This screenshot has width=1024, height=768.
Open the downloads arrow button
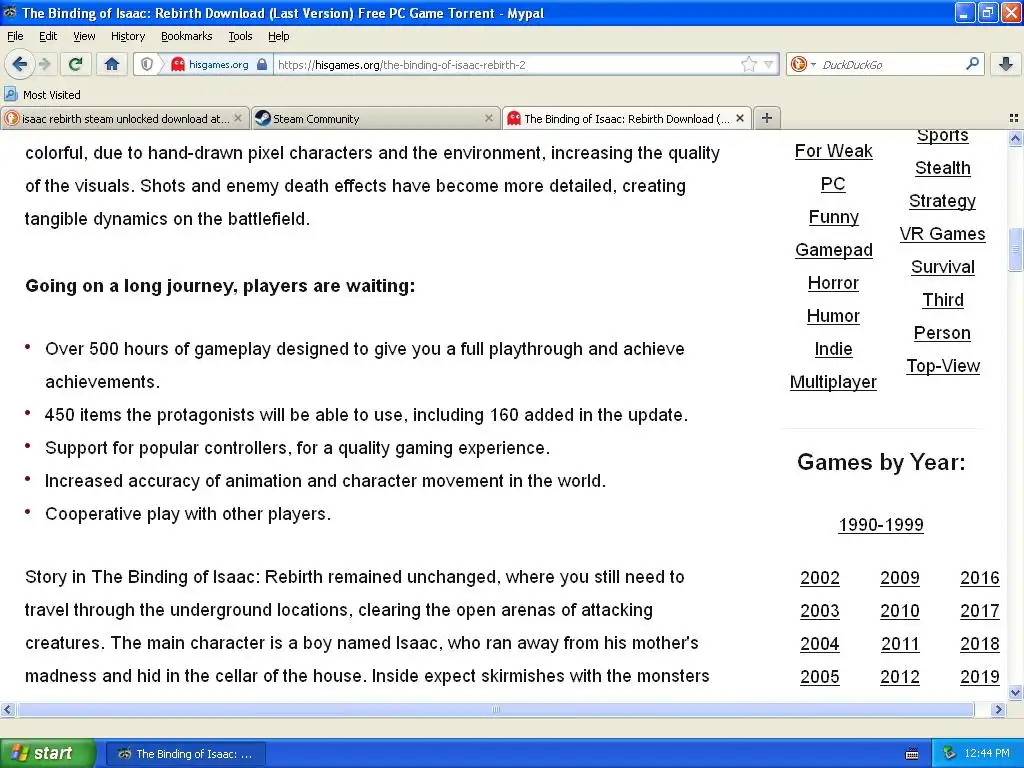(x=1006, y=64)
